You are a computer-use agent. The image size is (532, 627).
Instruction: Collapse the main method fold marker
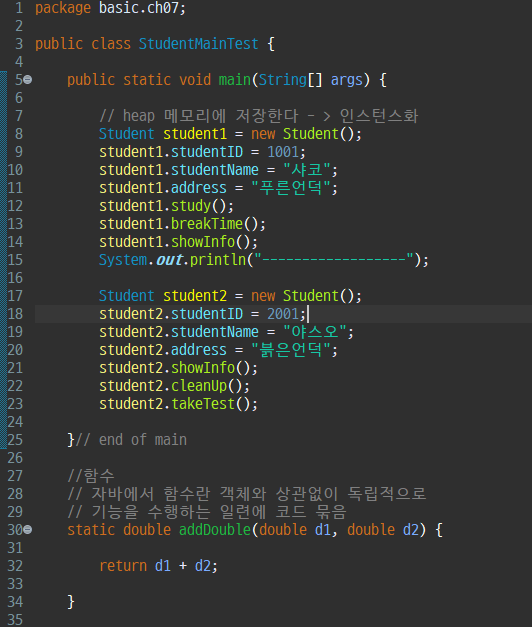[28, 80]
